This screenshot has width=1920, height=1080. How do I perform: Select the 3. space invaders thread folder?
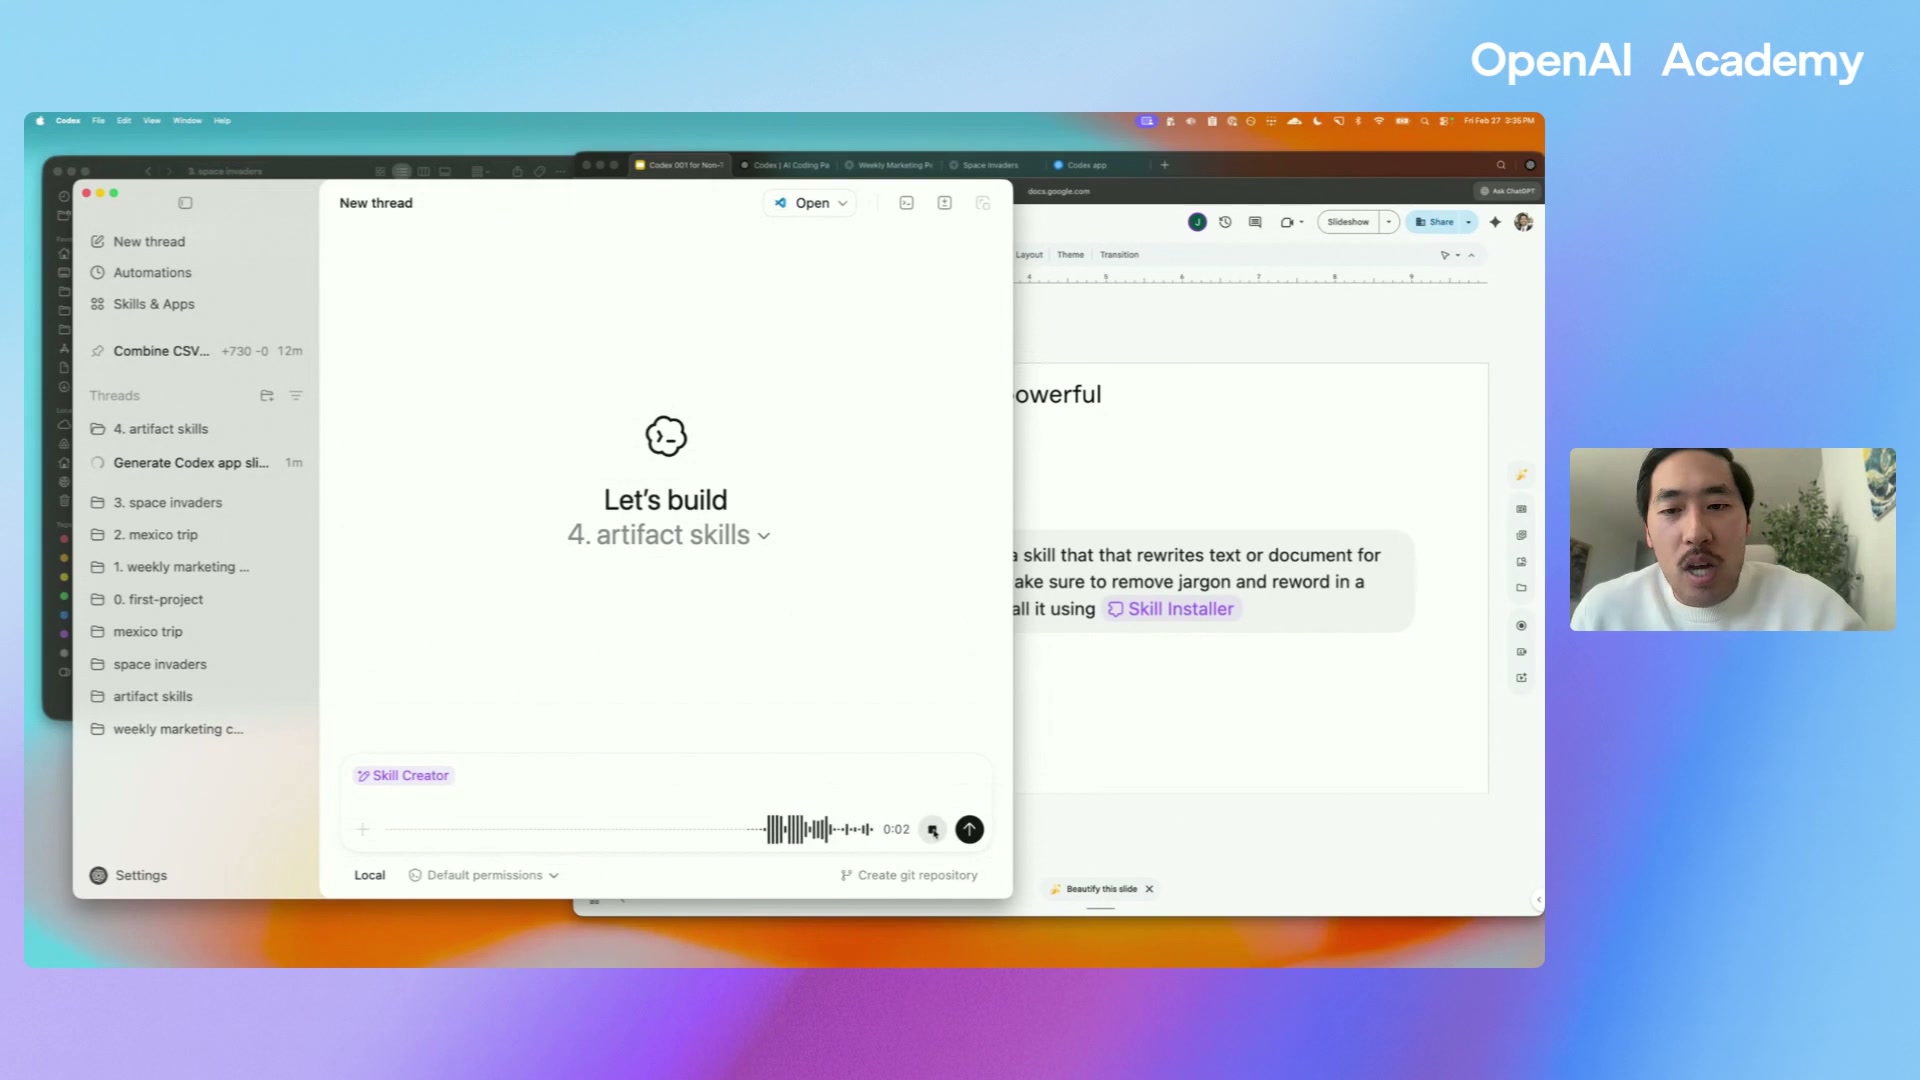tap(167, 502)
